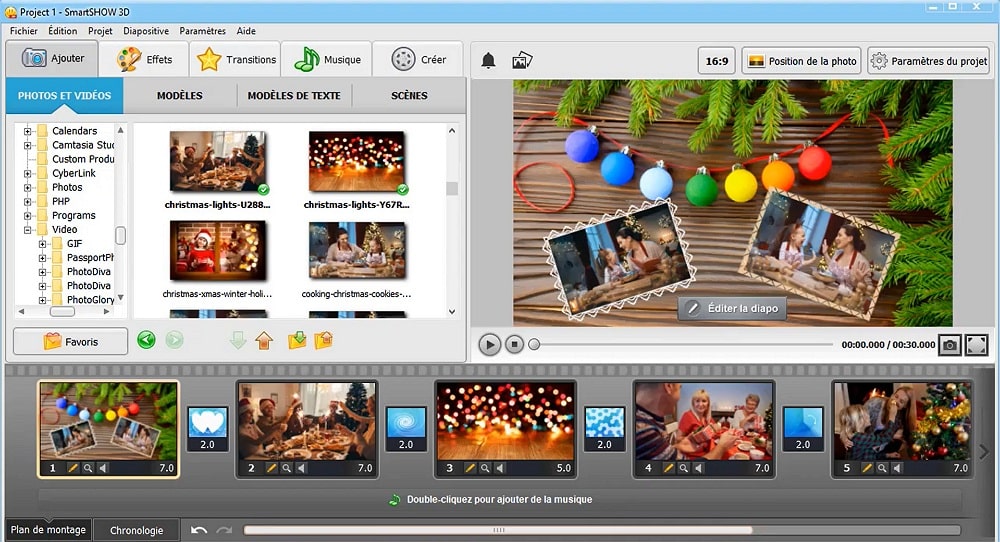The image size is (1000, 542).
Task: Switch to the Effets tab
Action: (x=145, y=59)
